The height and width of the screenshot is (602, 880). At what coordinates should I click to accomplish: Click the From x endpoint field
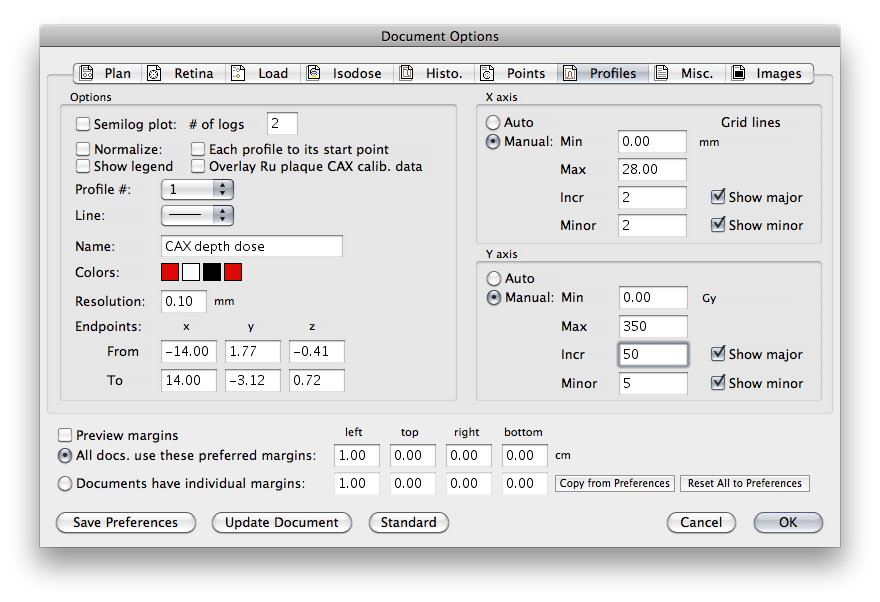click(x=189, y=351)
